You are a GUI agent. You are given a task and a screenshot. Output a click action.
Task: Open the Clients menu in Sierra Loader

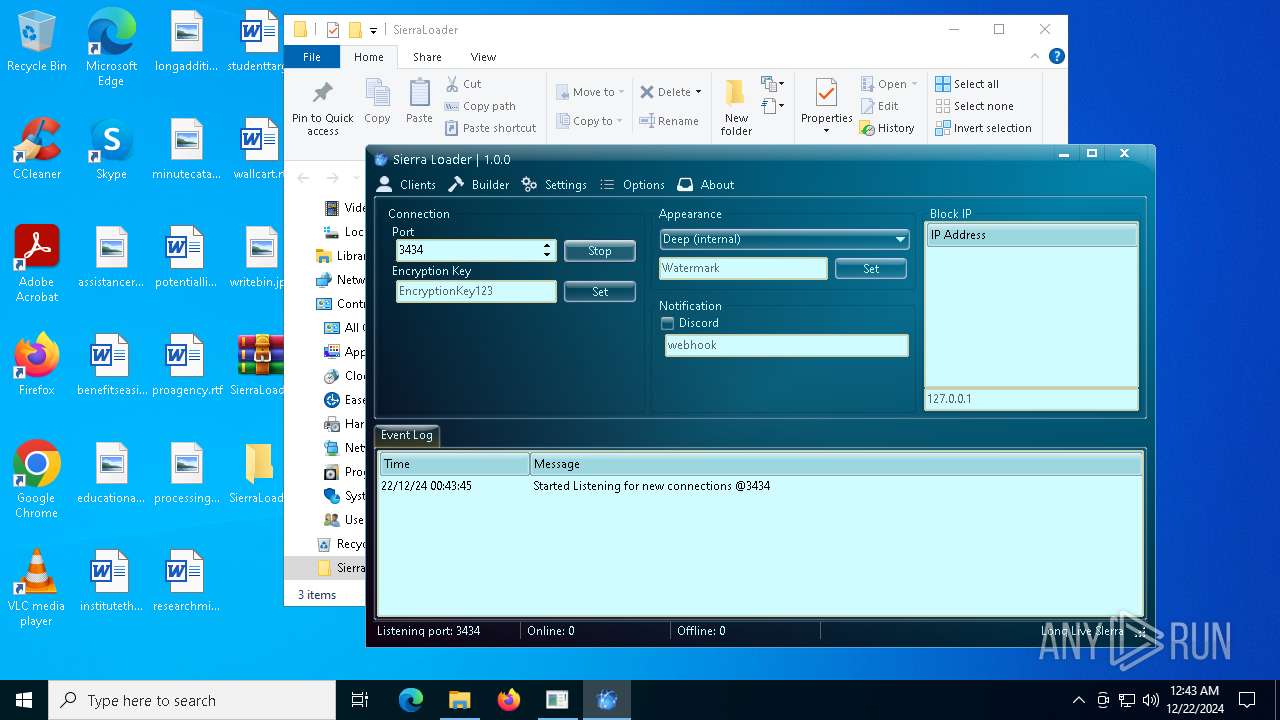[x=406, y=185]
